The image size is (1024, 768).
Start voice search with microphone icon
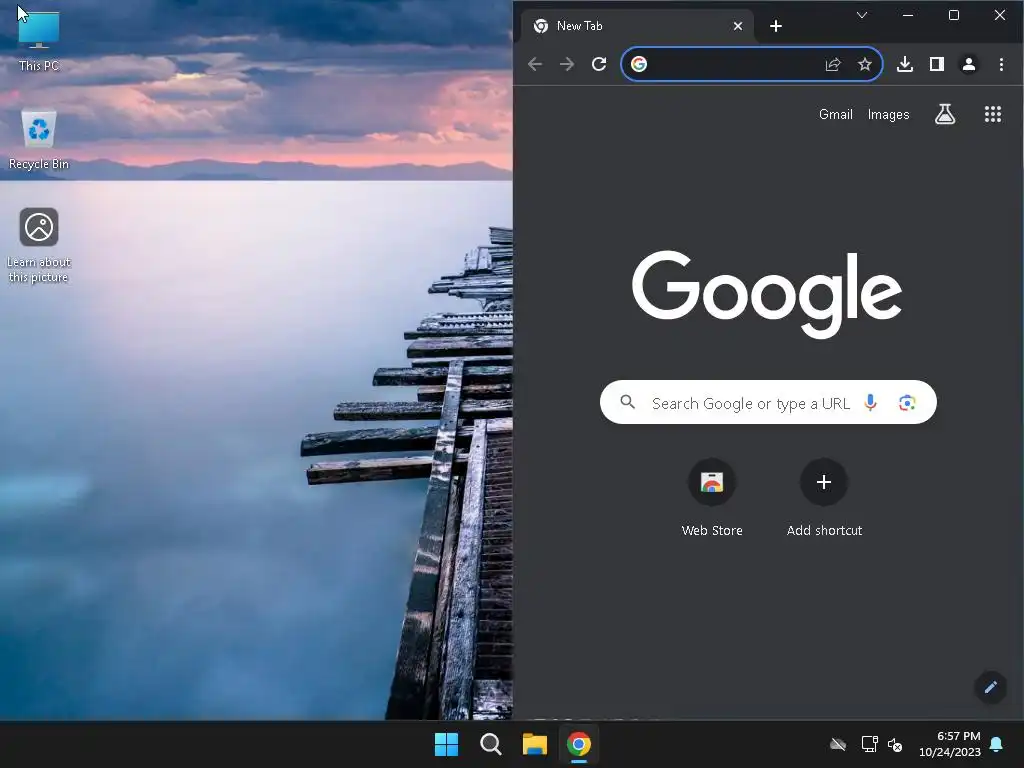coord(870,402)
